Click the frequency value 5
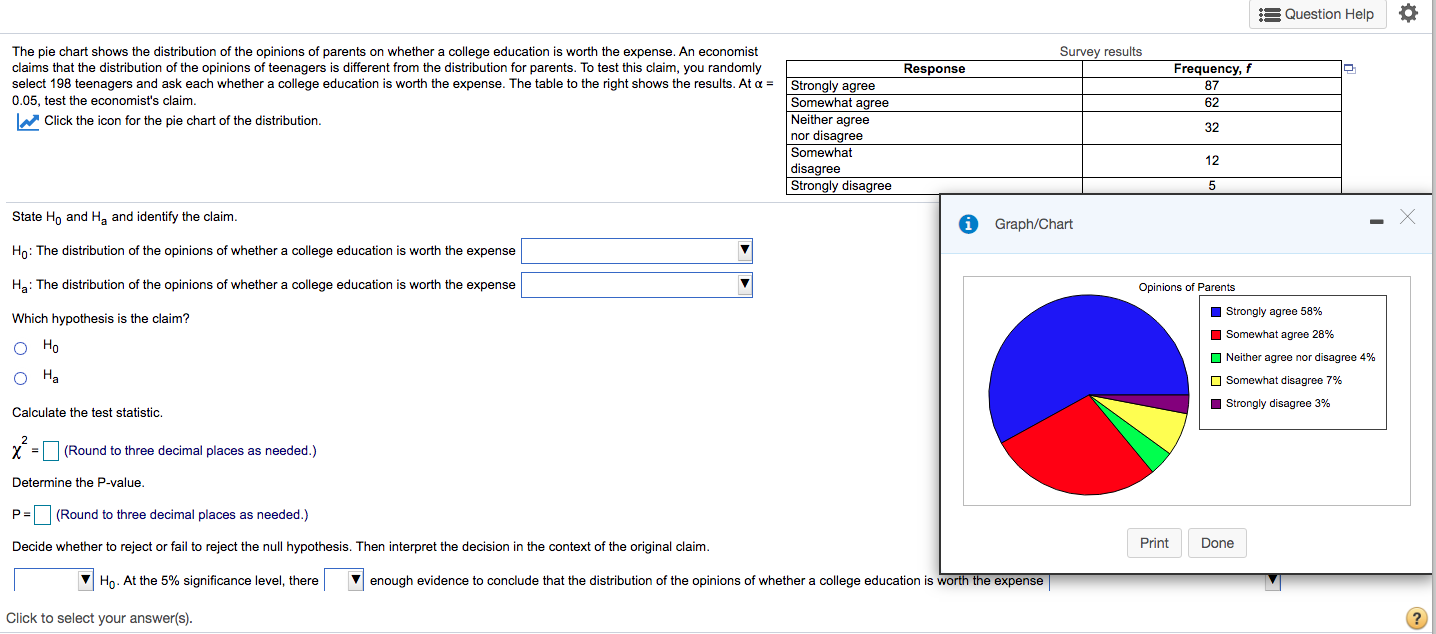Viewport: 1436px width, 634px height. (1212, 186)
